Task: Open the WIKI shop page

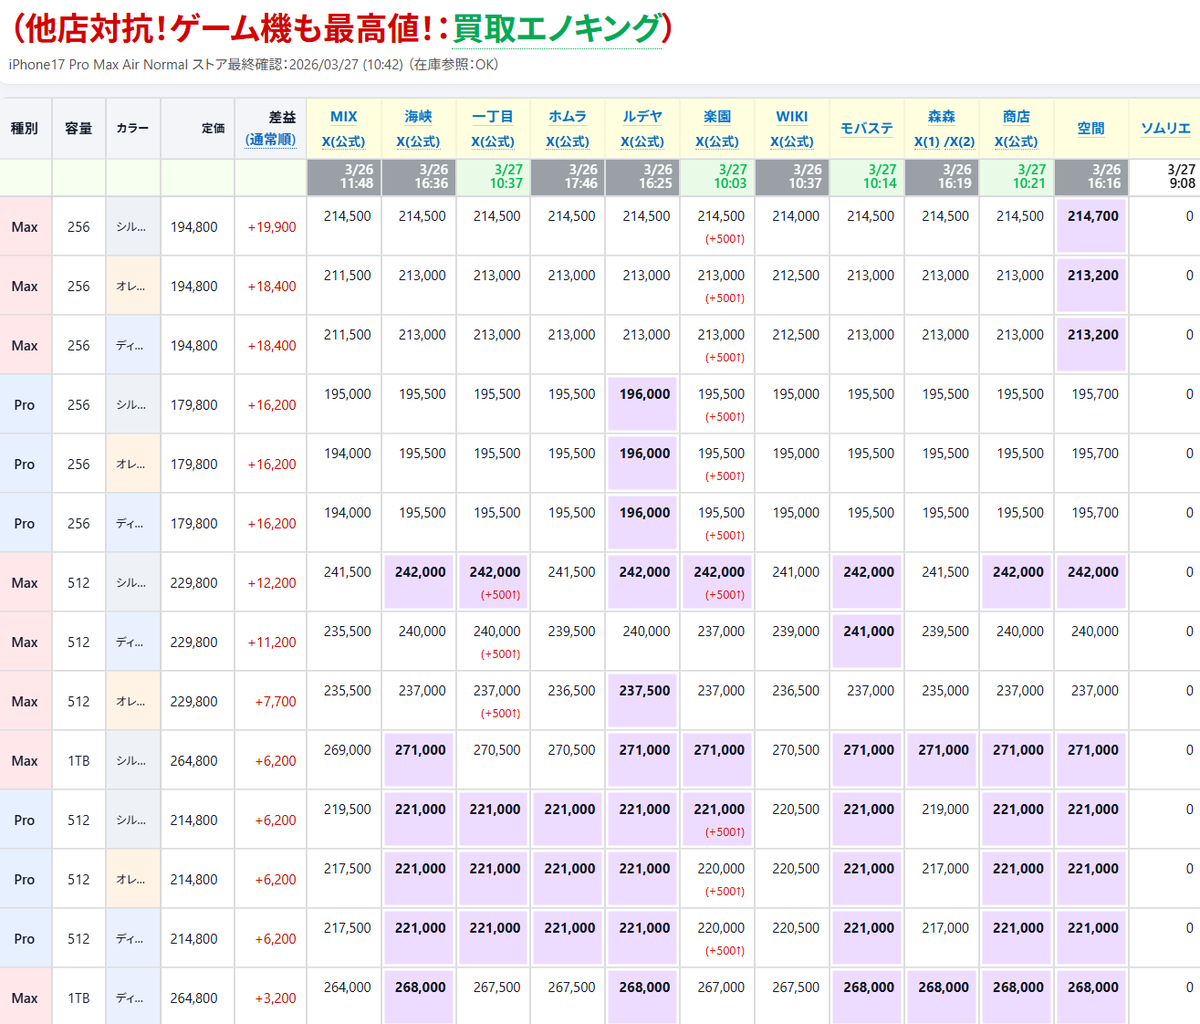Action: point(792,115)
